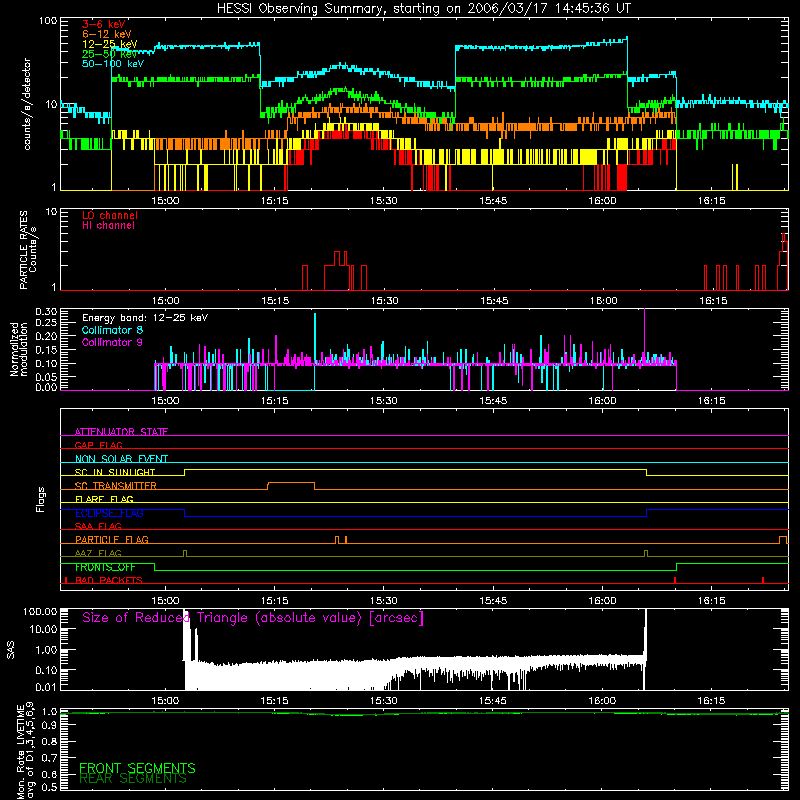Click the 16:00 tick under the particle rates plot
This screenshot has height=800, width=800.
coord(604,301)
